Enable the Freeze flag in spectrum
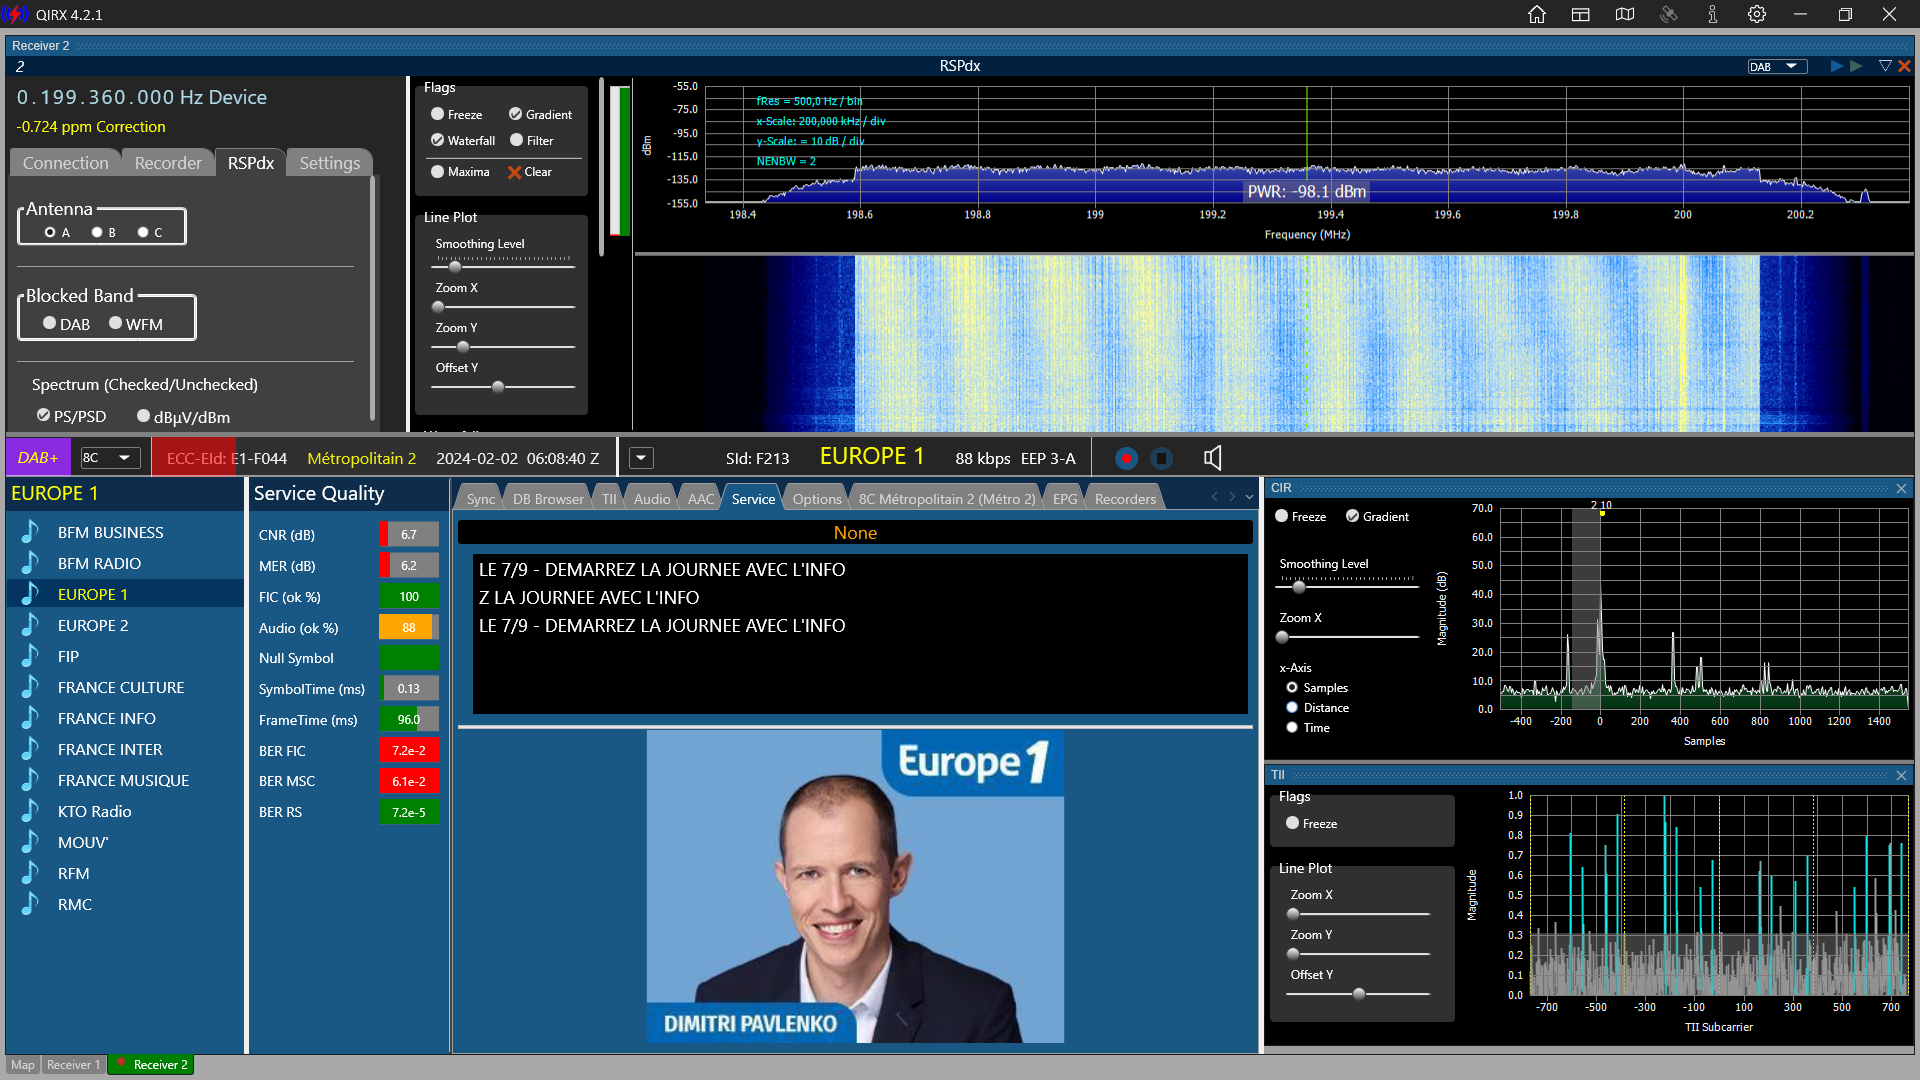This screenshot has width=1920, height=1080. (438, 114)
